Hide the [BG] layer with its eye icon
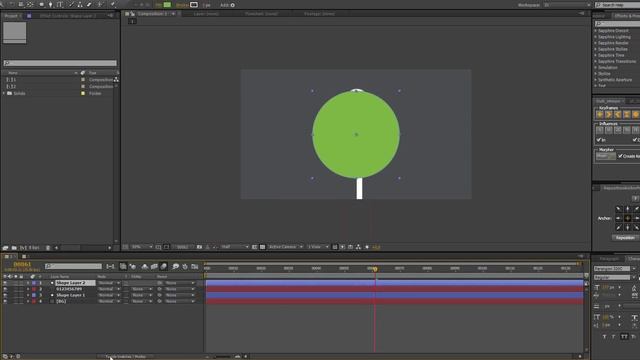This screenshot has height=360, width=640. [5, 301]
